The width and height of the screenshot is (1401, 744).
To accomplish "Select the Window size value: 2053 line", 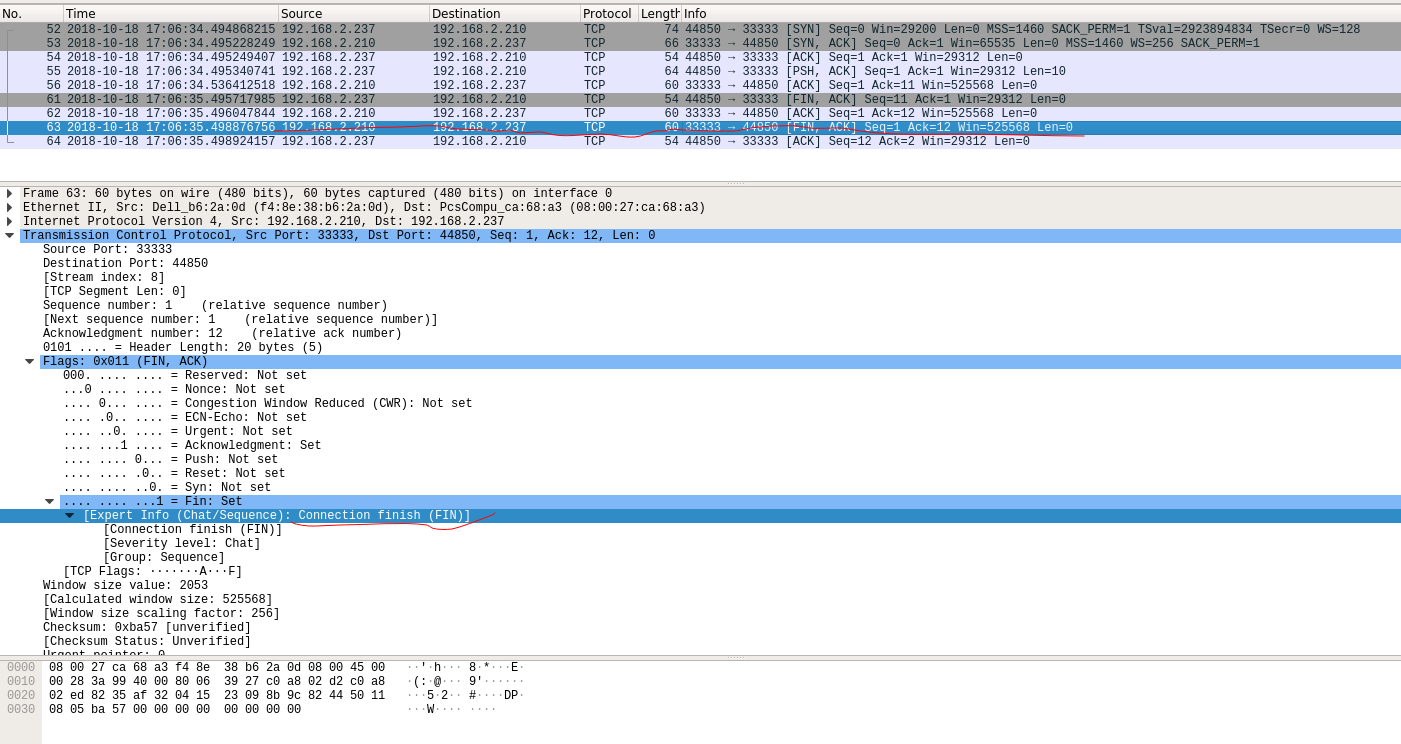I will click(x=126, y=586).
